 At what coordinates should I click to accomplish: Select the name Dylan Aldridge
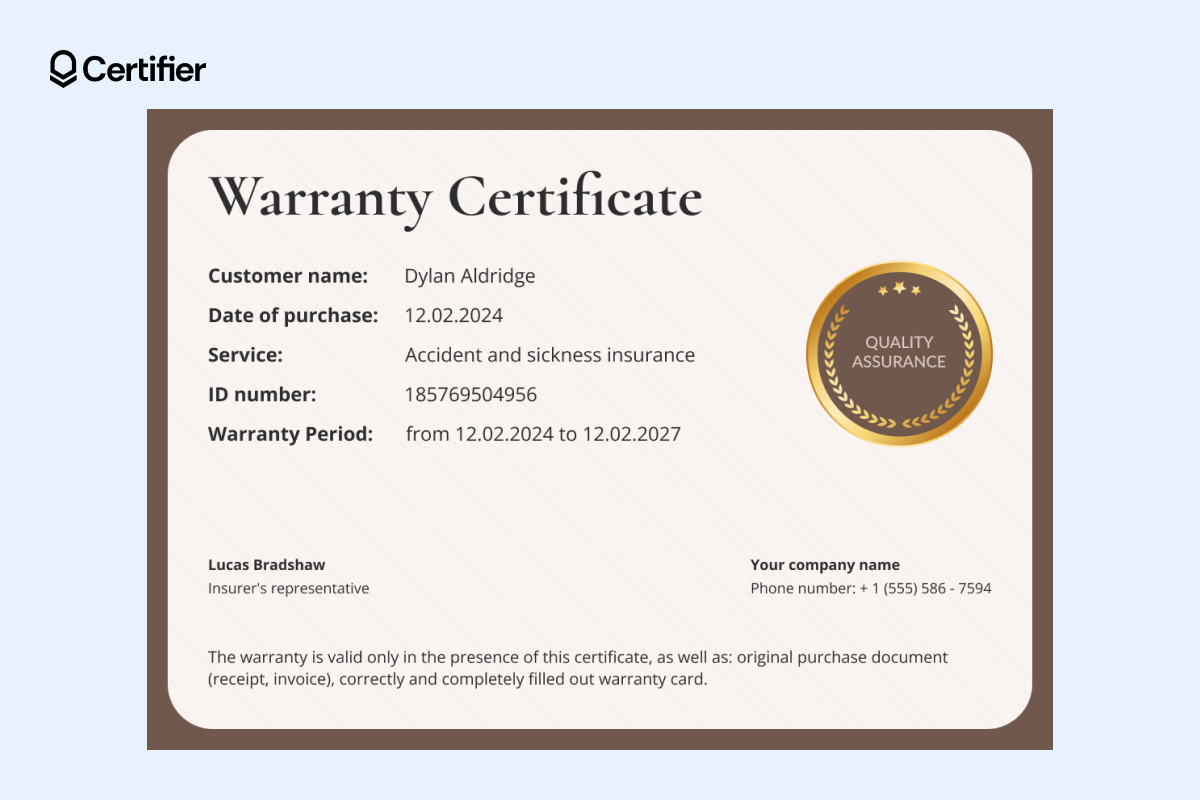pos(470,276)
